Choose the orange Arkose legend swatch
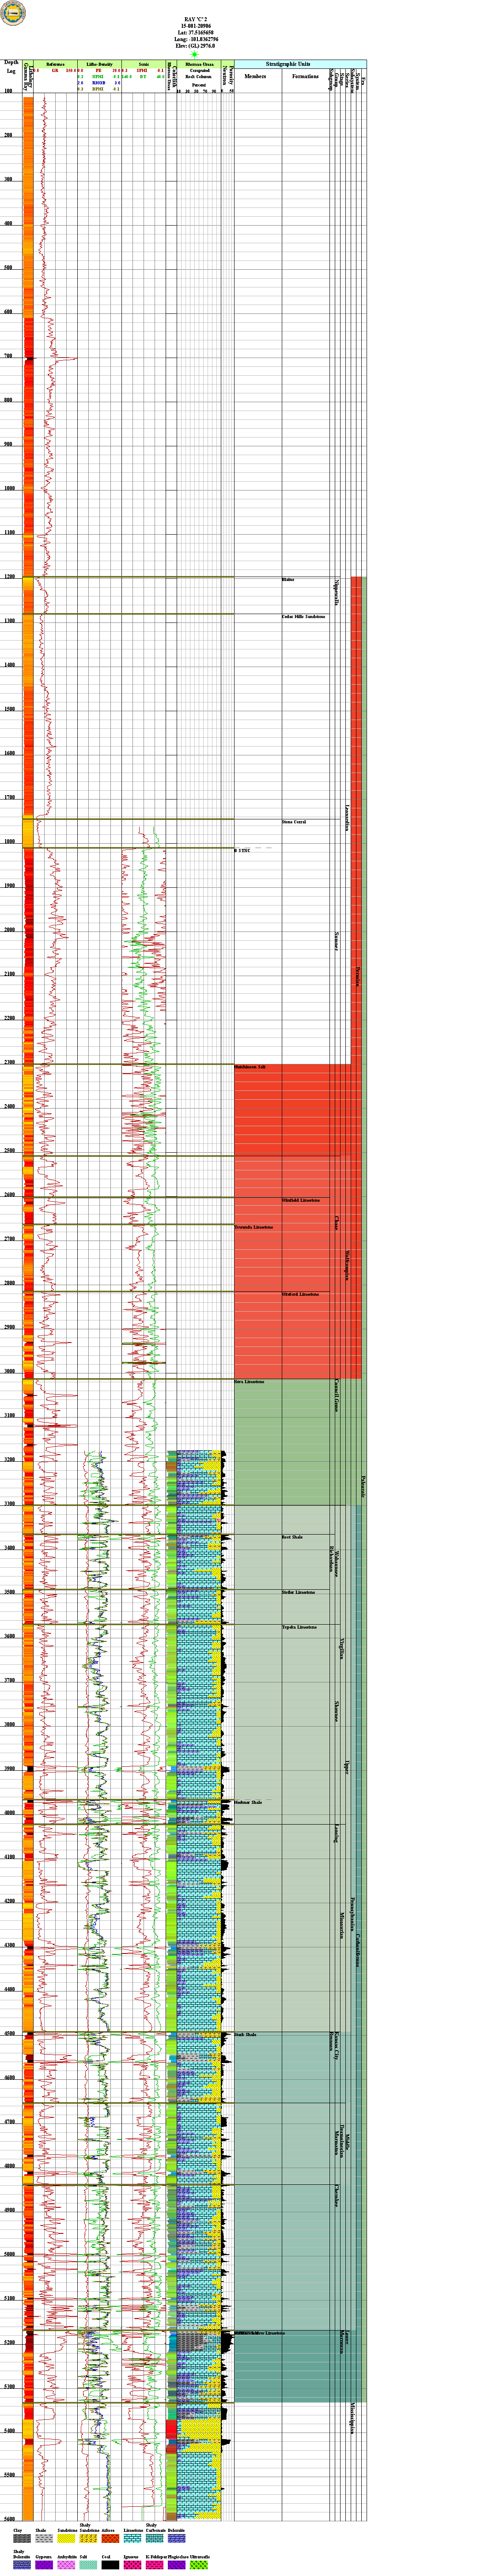Image resolution: width=477 pixels, height=2576 pixels. click(109, 2538)
